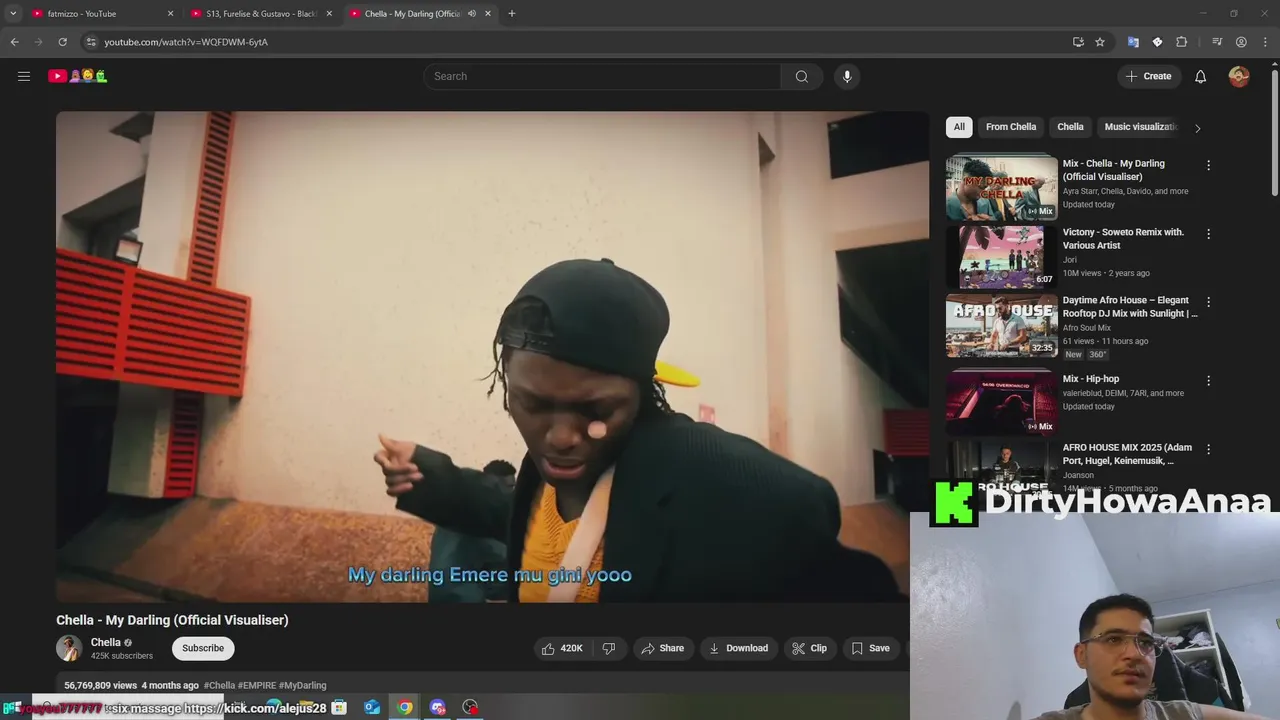This screenshot has width=1280, height=720.
Task: Mute the Chella tab via audio icon
Action: point(471,14)
